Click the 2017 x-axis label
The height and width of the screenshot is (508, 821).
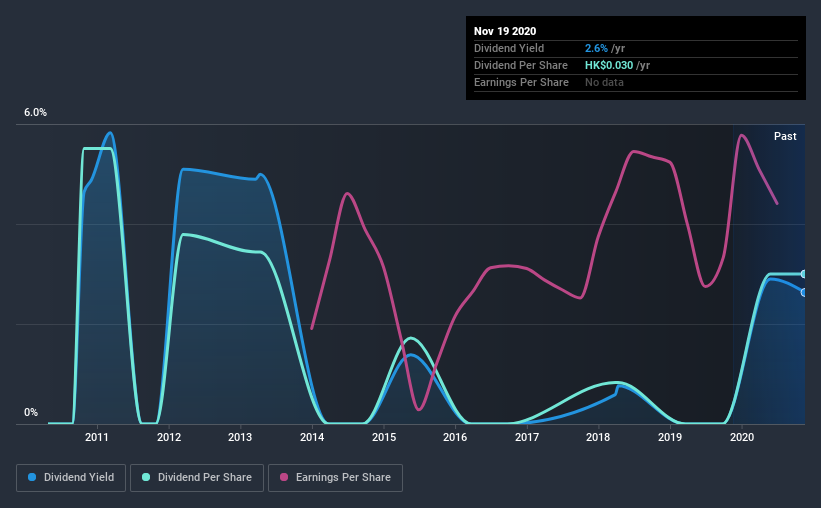(527, 437)
